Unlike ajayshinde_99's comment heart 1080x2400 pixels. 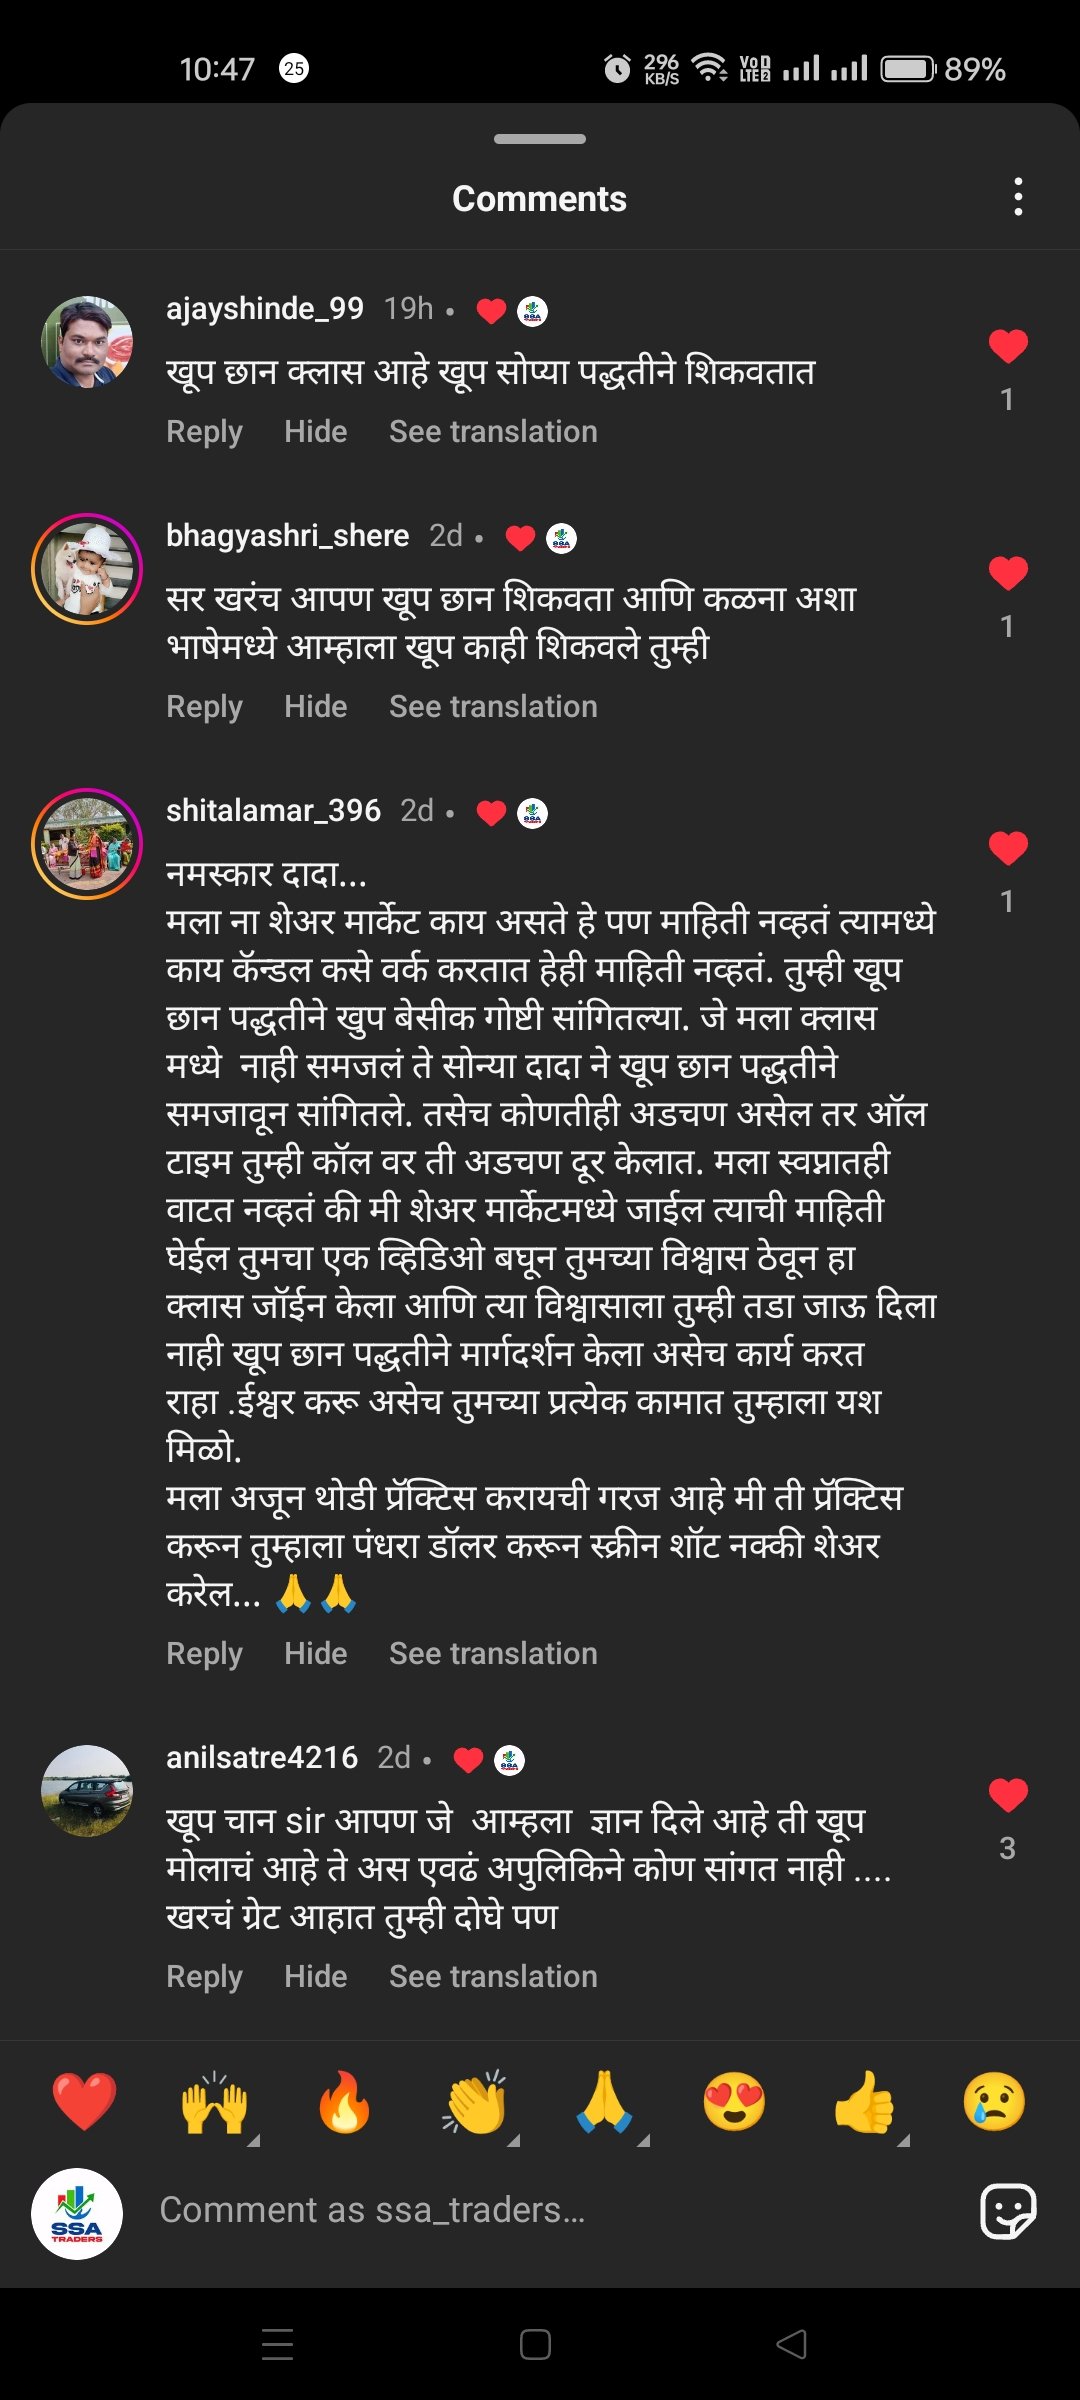coord(1008,347)
